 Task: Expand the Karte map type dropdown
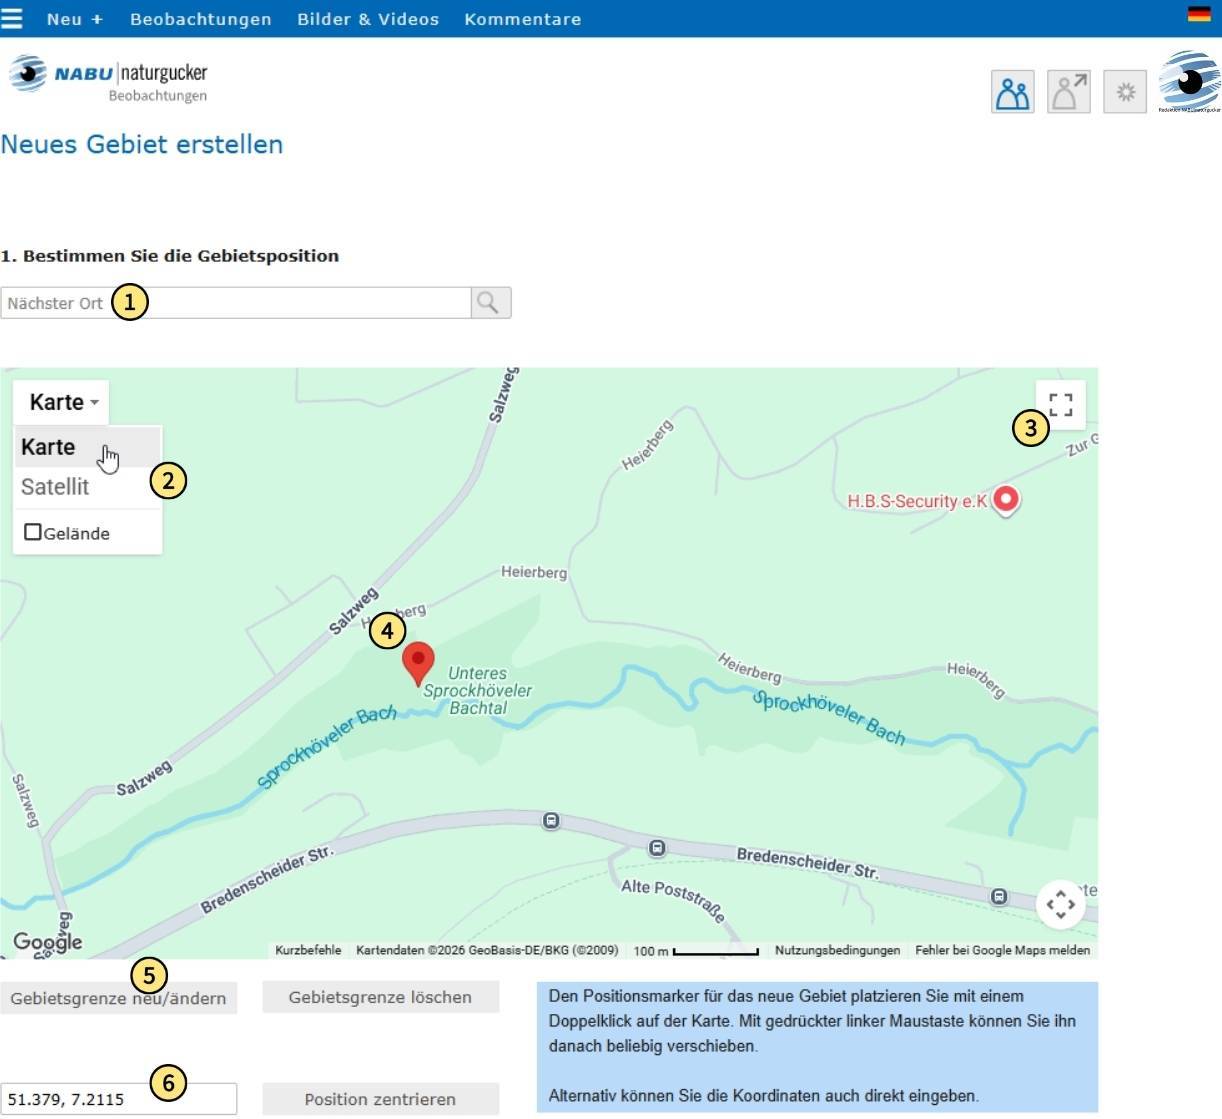61,402
